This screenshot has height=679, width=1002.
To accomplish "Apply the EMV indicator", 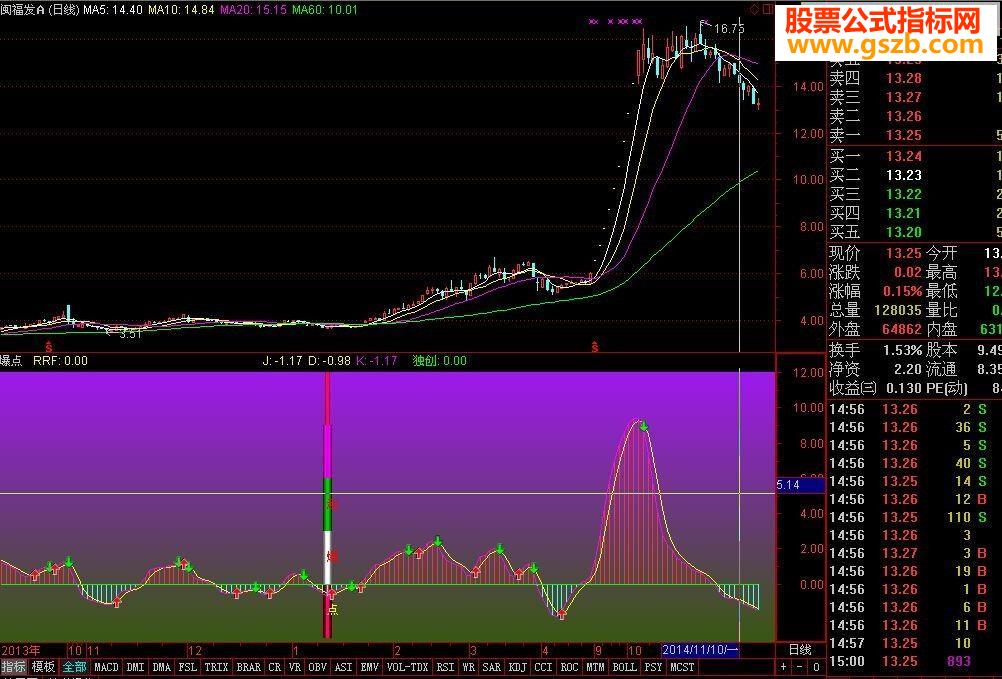I will [x=369, y=667].
